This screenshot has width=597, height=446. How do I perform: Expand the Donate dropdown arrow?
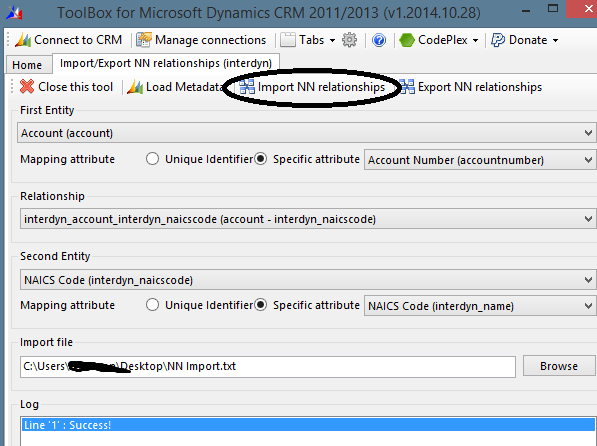coord(555,40)
